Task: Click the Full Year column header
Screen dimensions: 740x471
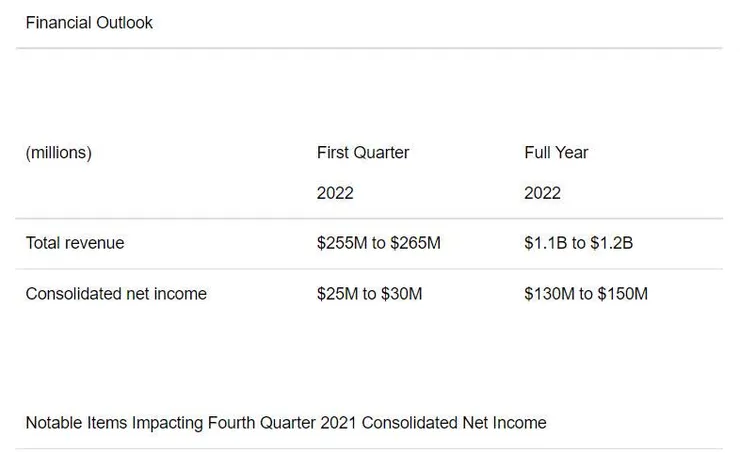Action: [x=556, y=153]
